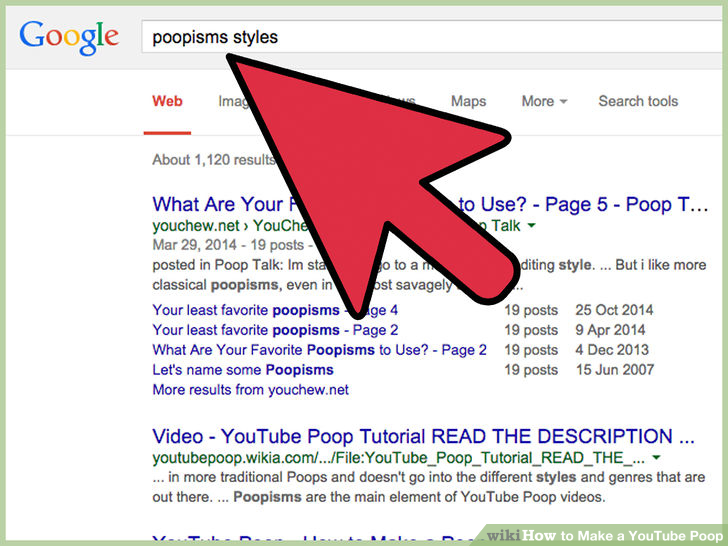Open 'What Are Your Favorite Poopisms to Use? - Page 2'
728x546 pixels.
tap(319, 350)
